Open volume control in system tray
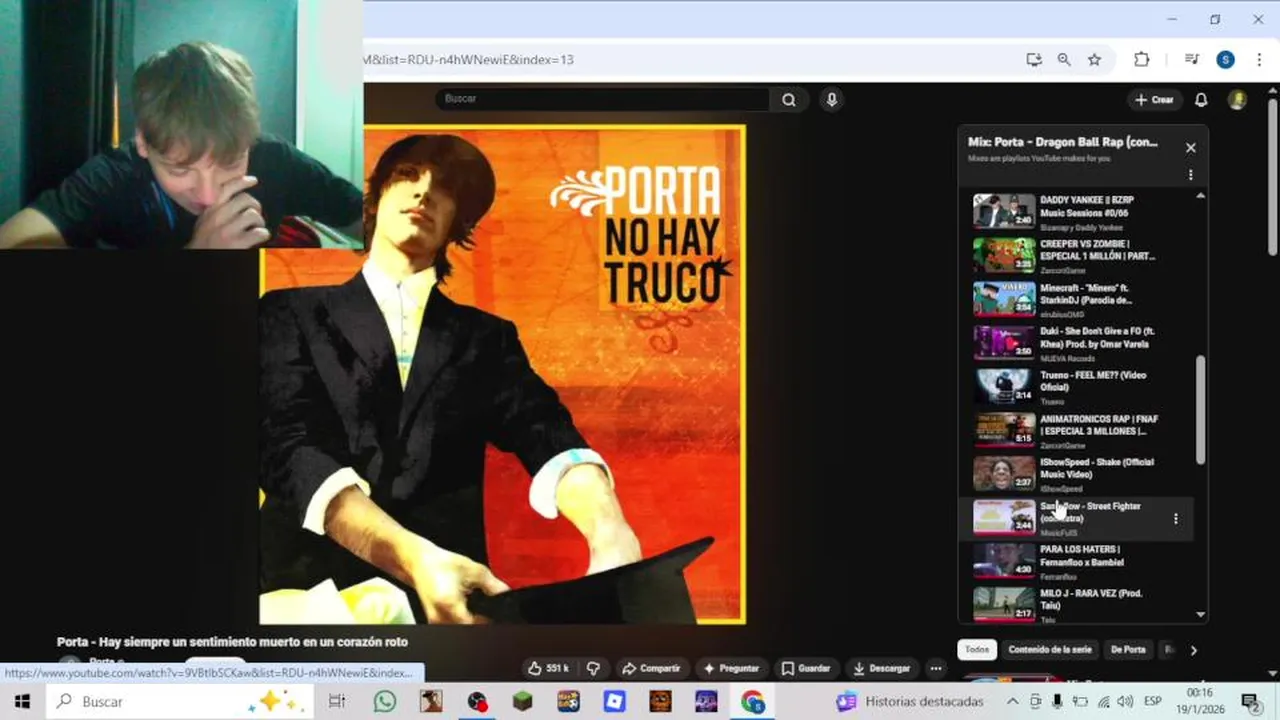Viewport: 1280px width, 720px height. pyautogui.click(x=1125, y=702)
